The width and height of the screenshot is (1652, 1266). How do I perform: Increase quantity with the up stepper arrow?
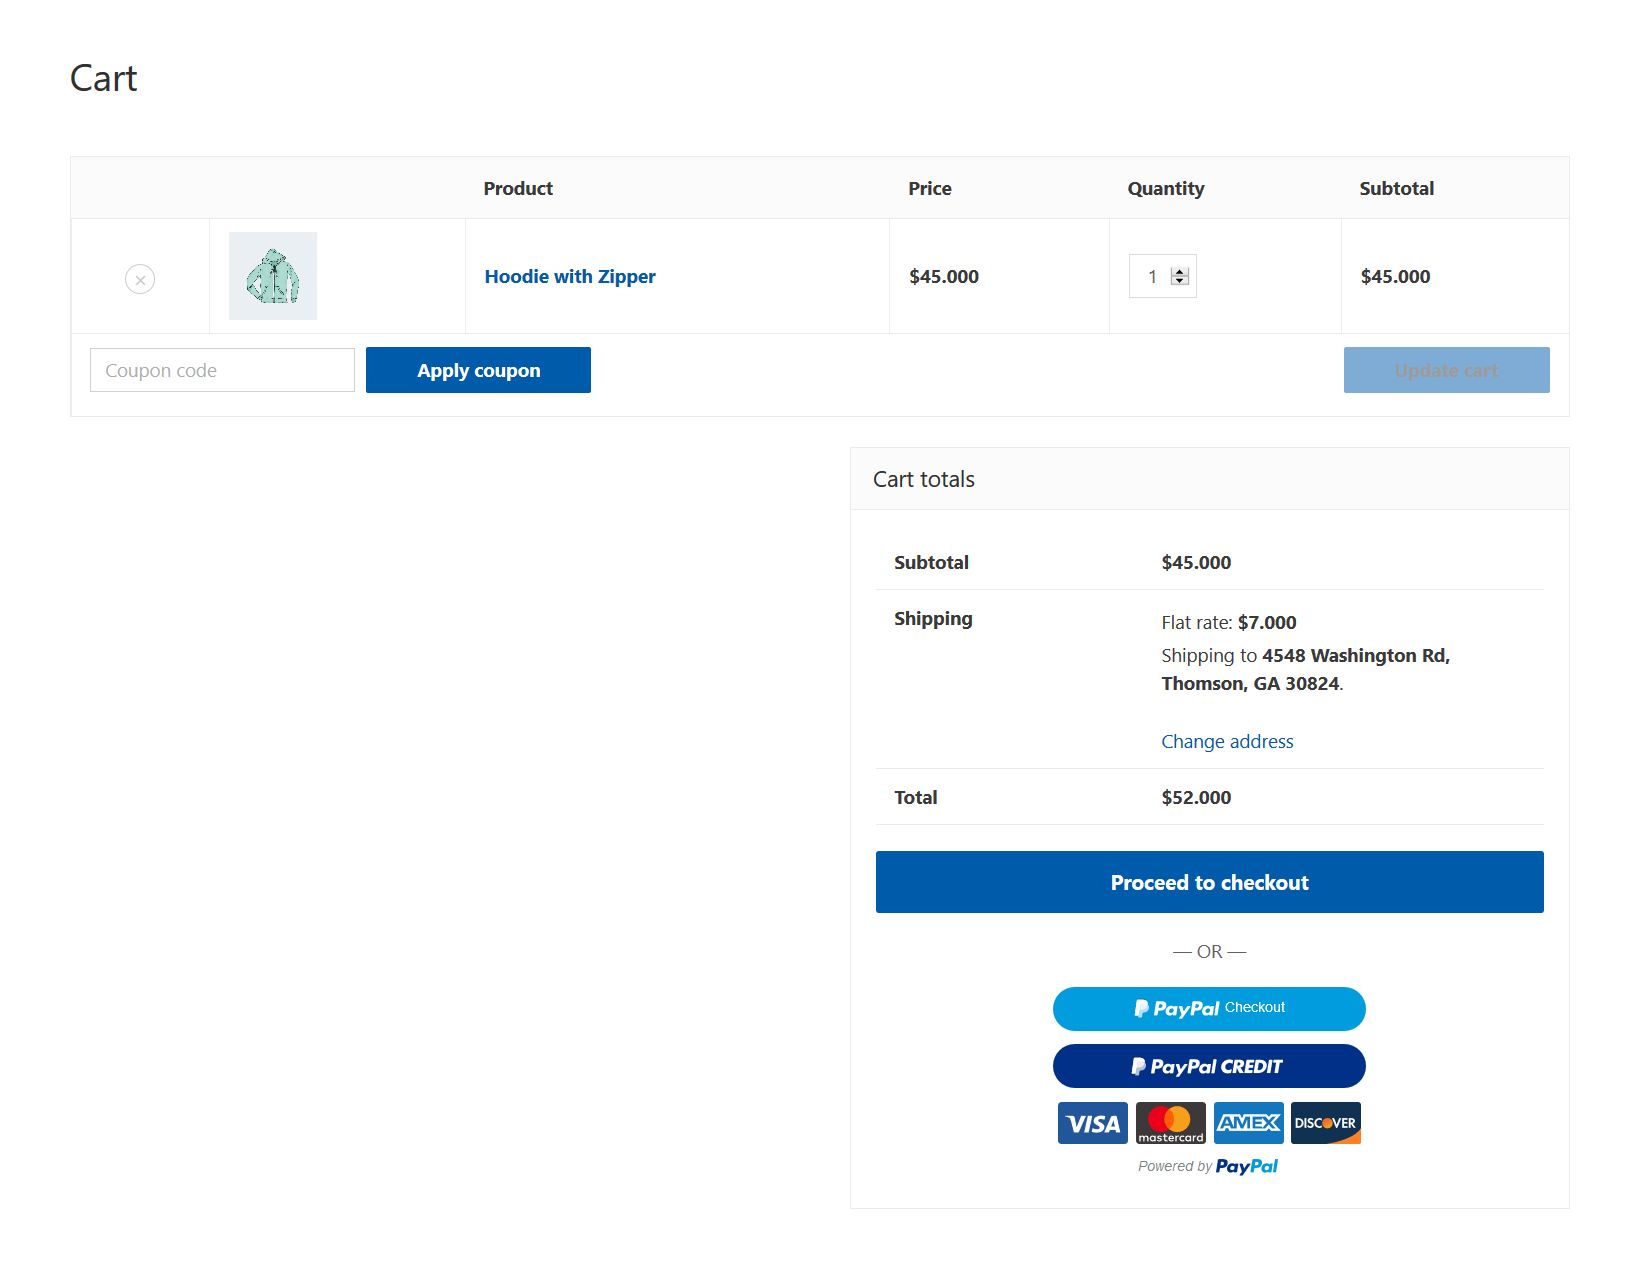tap(1180, 272)
